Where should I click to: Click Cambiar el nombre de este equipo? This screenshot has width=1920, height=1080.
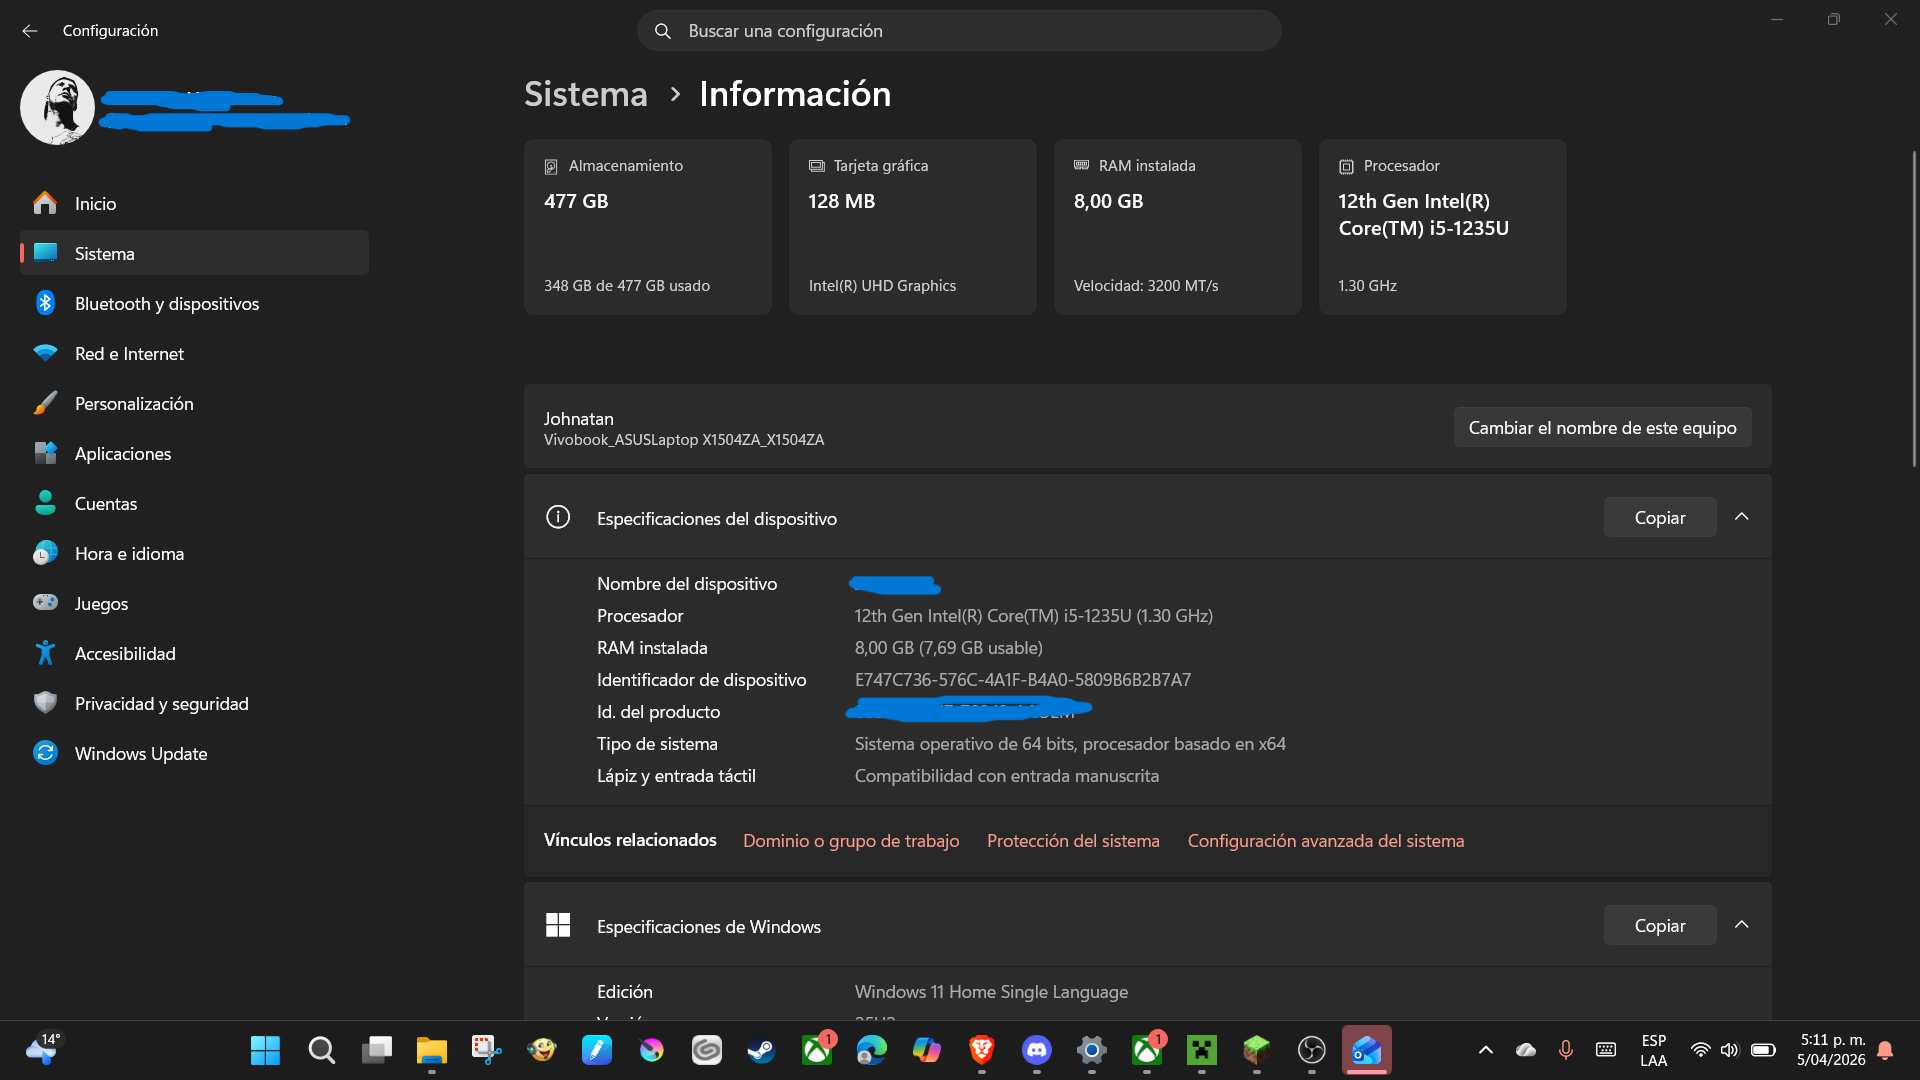tap(1601, 428)
